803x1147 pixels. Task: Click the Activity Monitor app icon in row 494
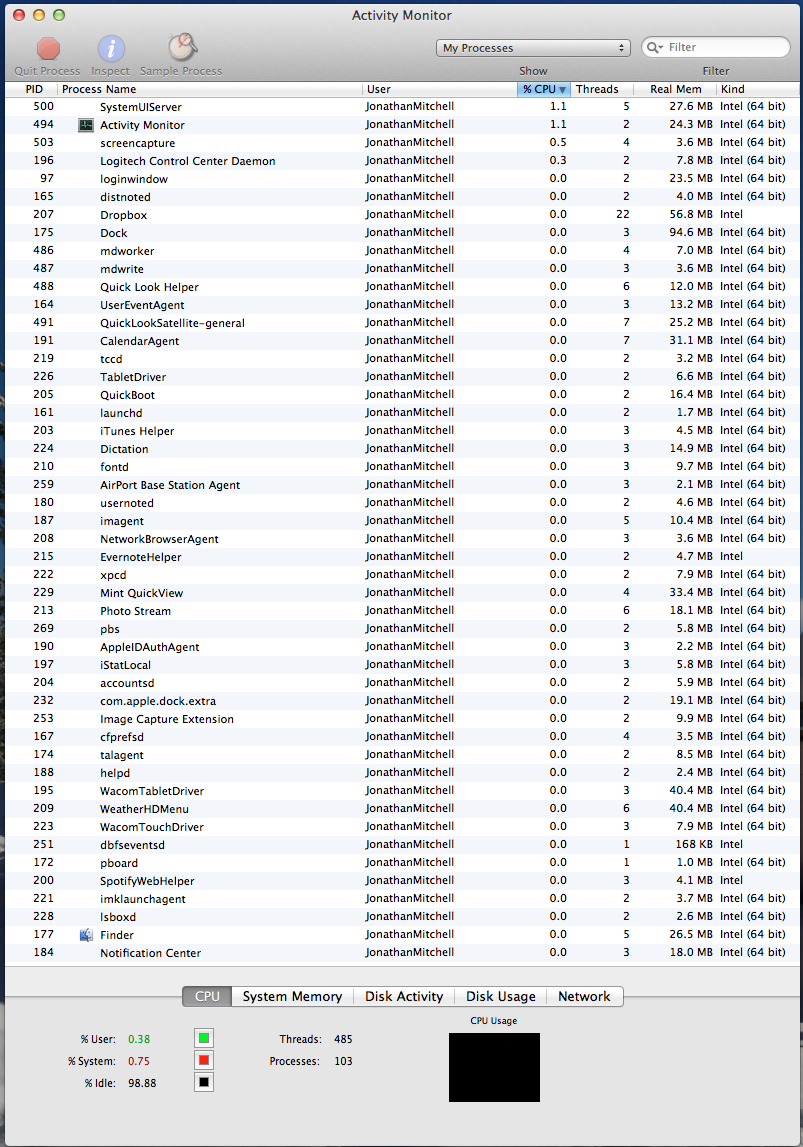(86, 125)
